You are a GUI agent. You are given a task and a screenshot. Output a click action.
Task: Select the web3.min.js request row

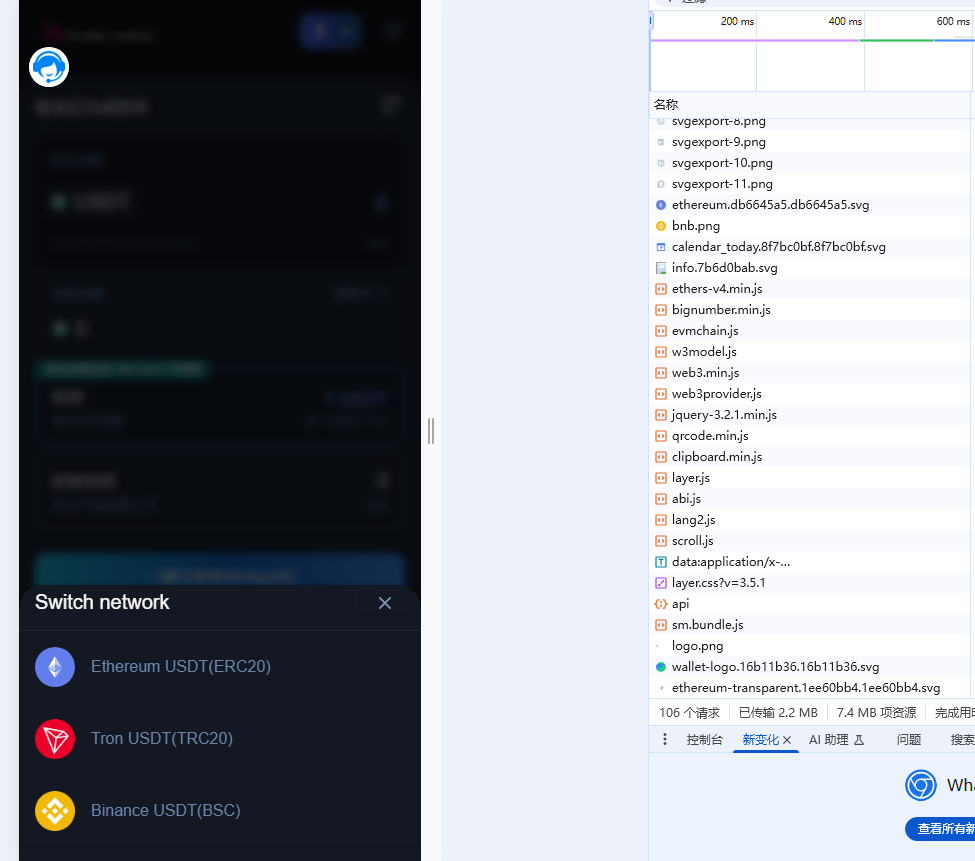pos(705,373)
